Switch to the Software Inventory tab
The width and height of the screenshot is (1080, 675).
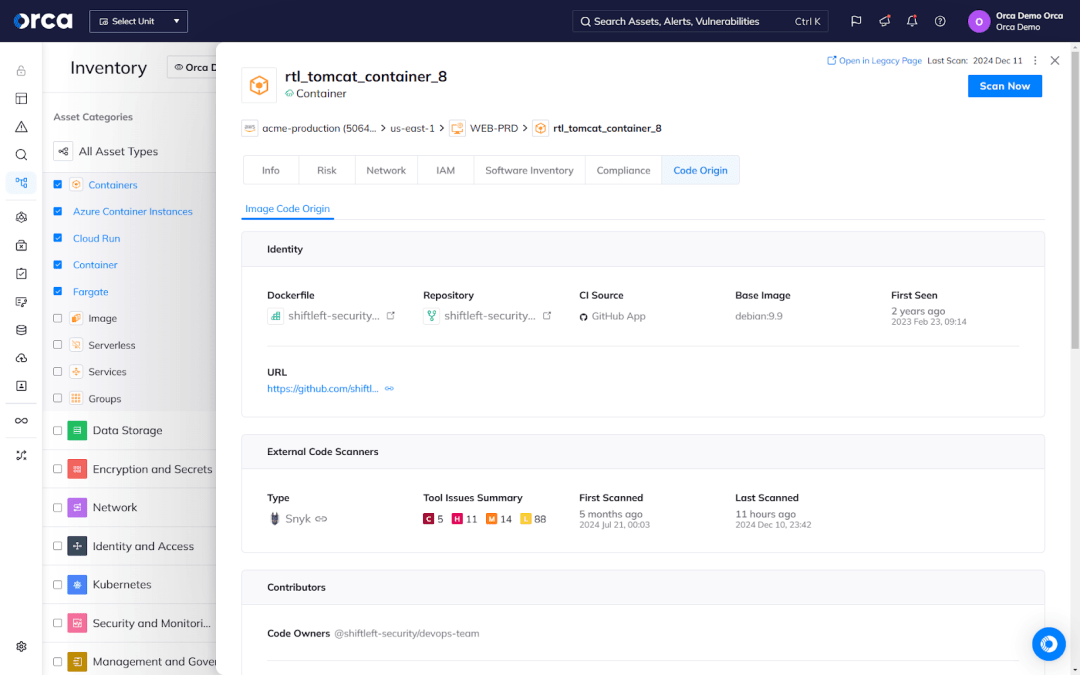(x=529, y=170)
